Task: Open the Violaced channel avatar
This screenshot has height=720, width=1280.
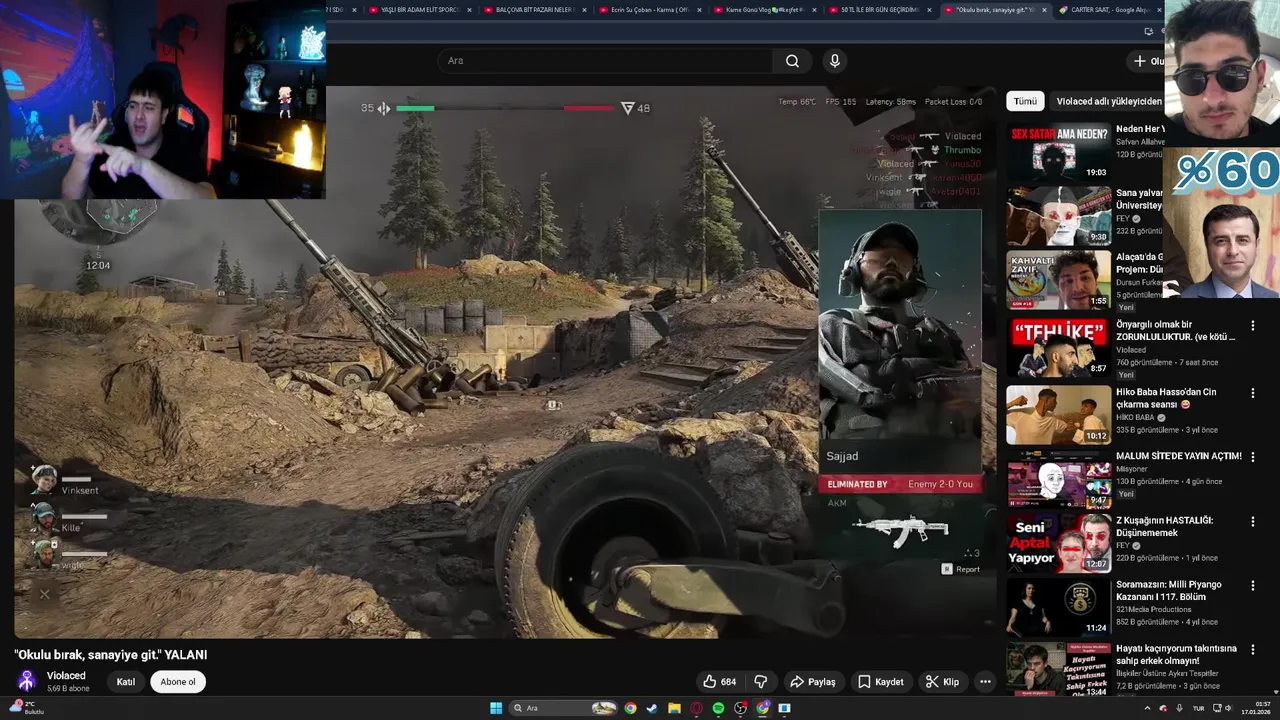Action: [x=27, y=681]
